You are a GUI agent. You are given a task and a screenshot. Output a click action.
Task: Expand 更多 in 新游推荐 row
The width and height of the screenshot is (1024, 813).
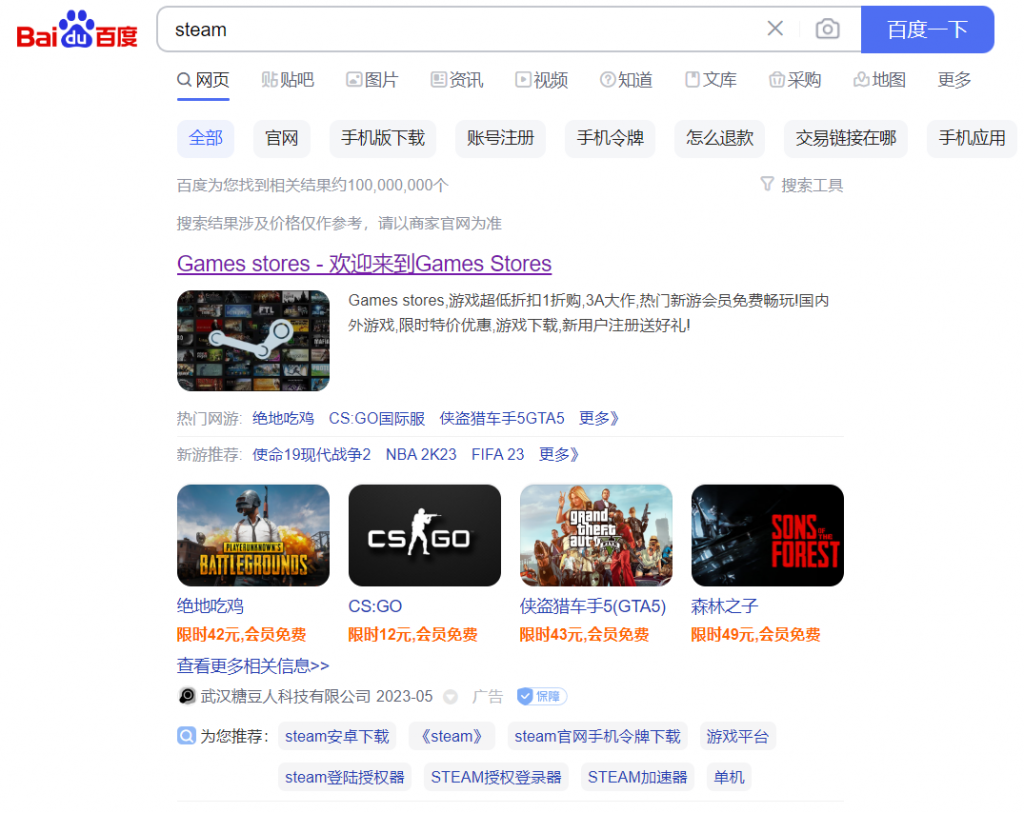(x=558, y=454)
